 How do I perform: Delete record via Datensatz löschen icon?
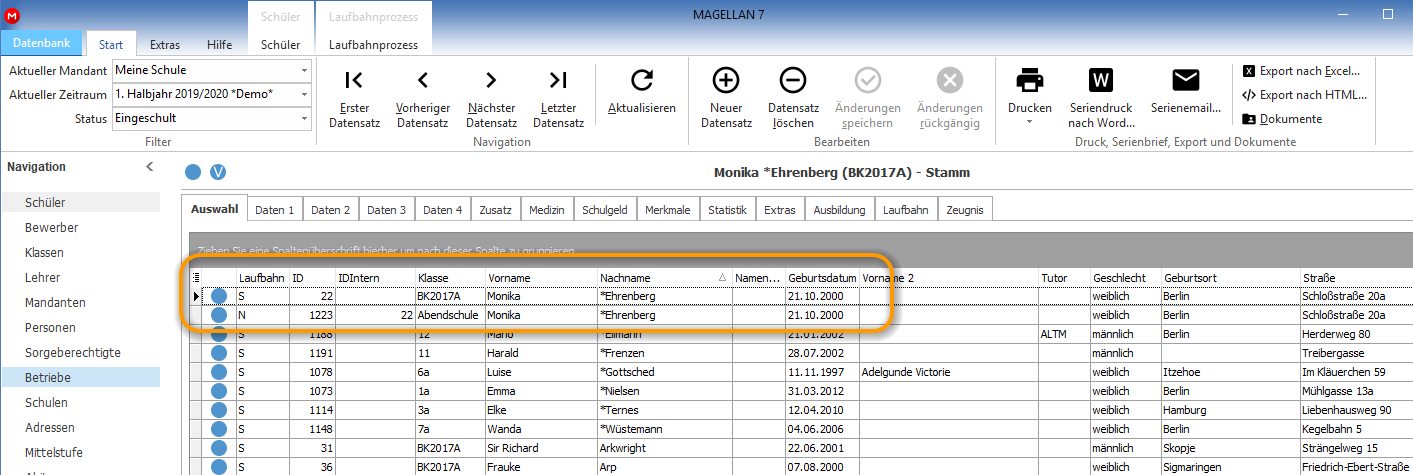click(793, 80)
